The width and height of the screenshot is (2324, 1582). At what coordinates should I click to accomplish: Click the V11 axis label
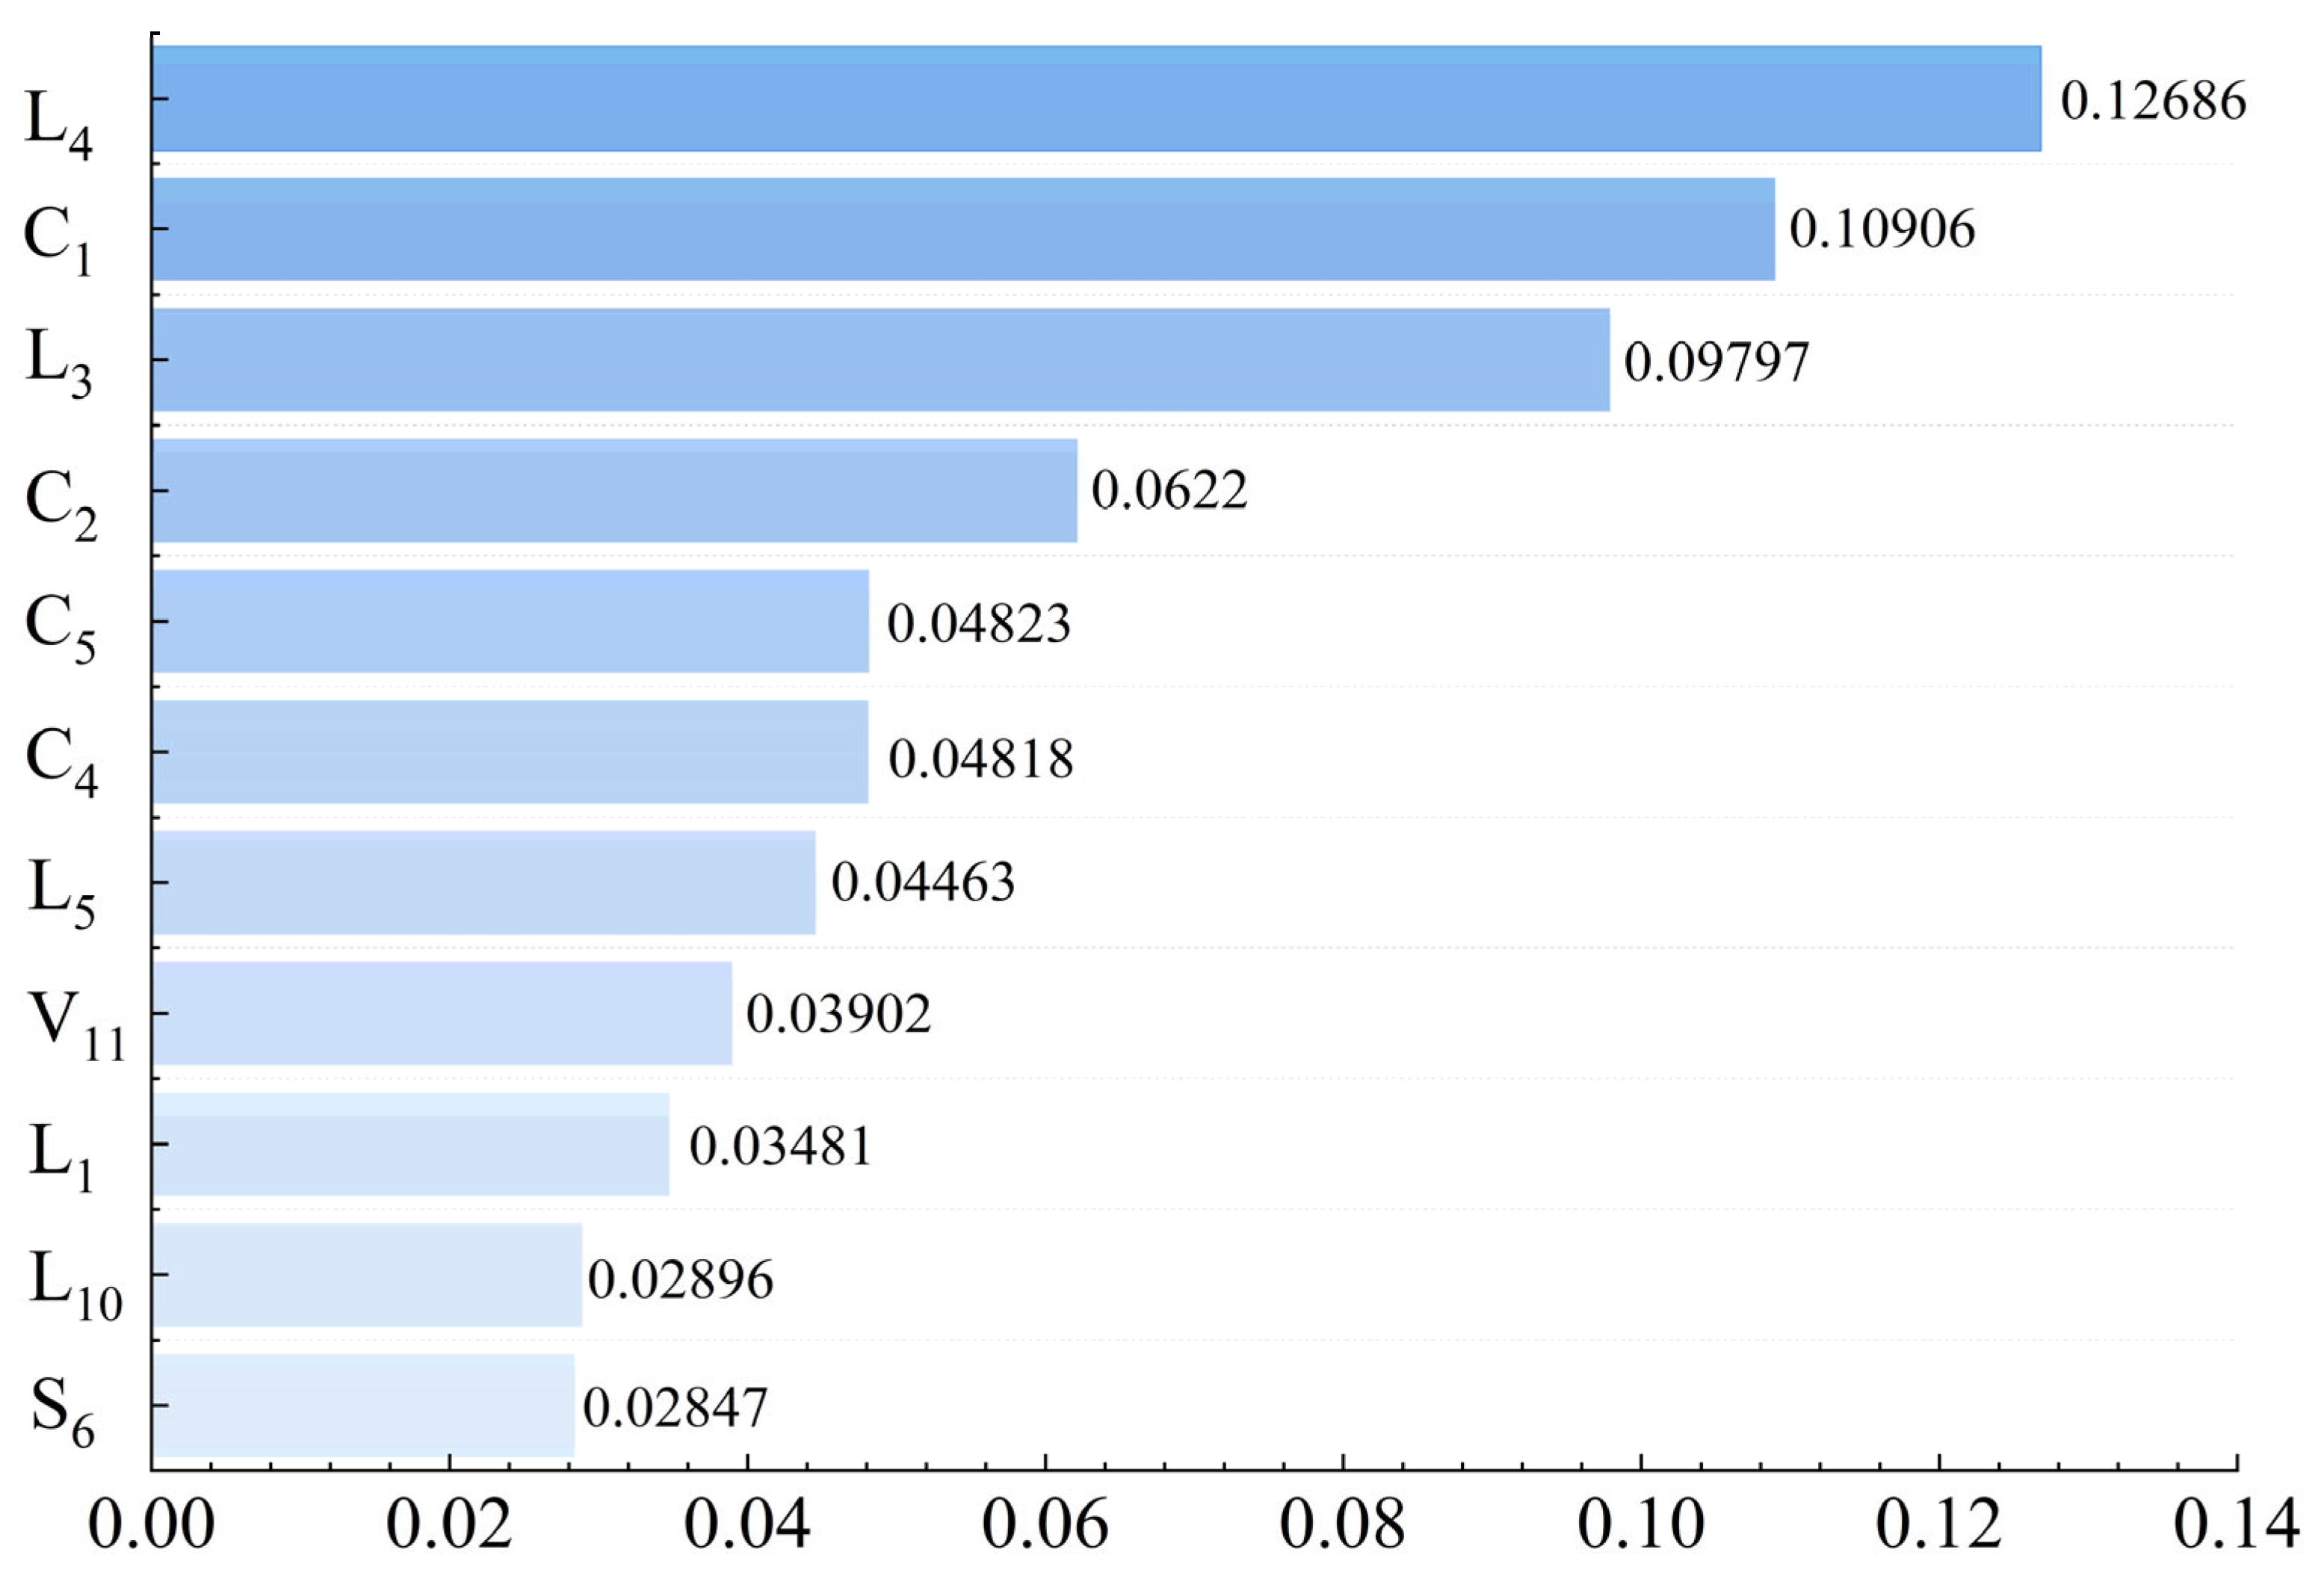(x=76, y=1025)
